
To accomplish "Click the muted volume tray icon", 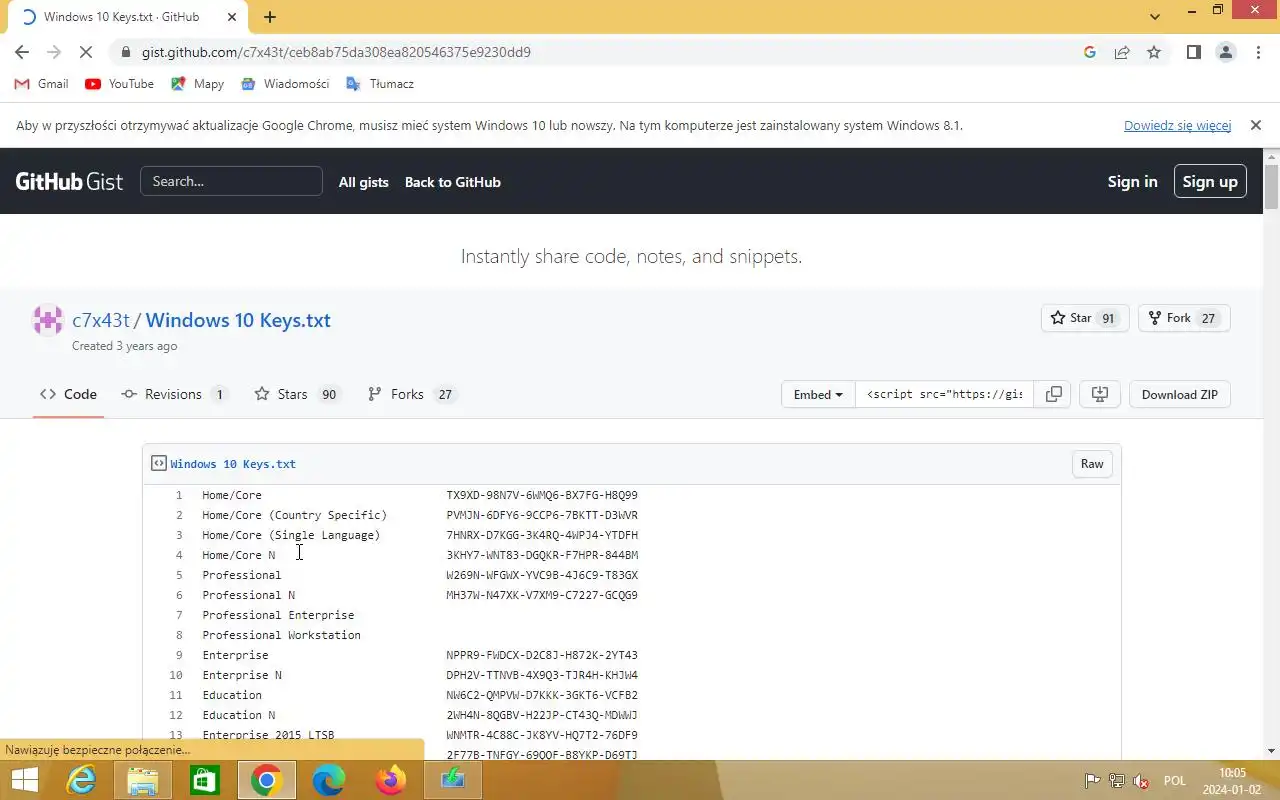I will (x=1141, y=781).
